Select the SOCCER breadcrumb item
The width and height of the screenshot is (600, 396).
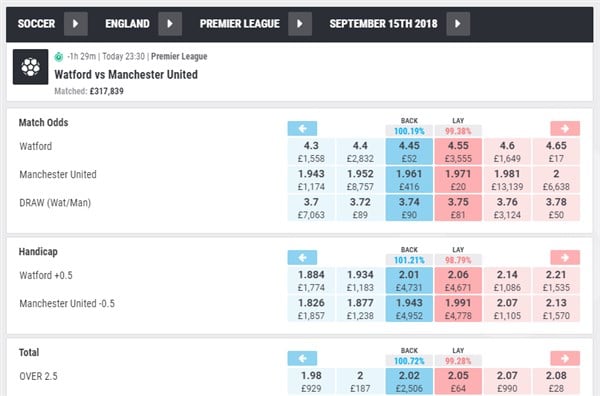point(36,24)
